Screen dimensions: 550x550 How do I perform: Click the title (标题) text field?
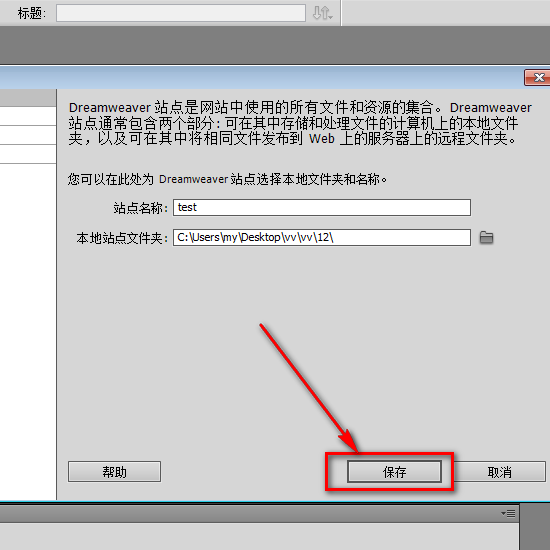coord(181,13)
